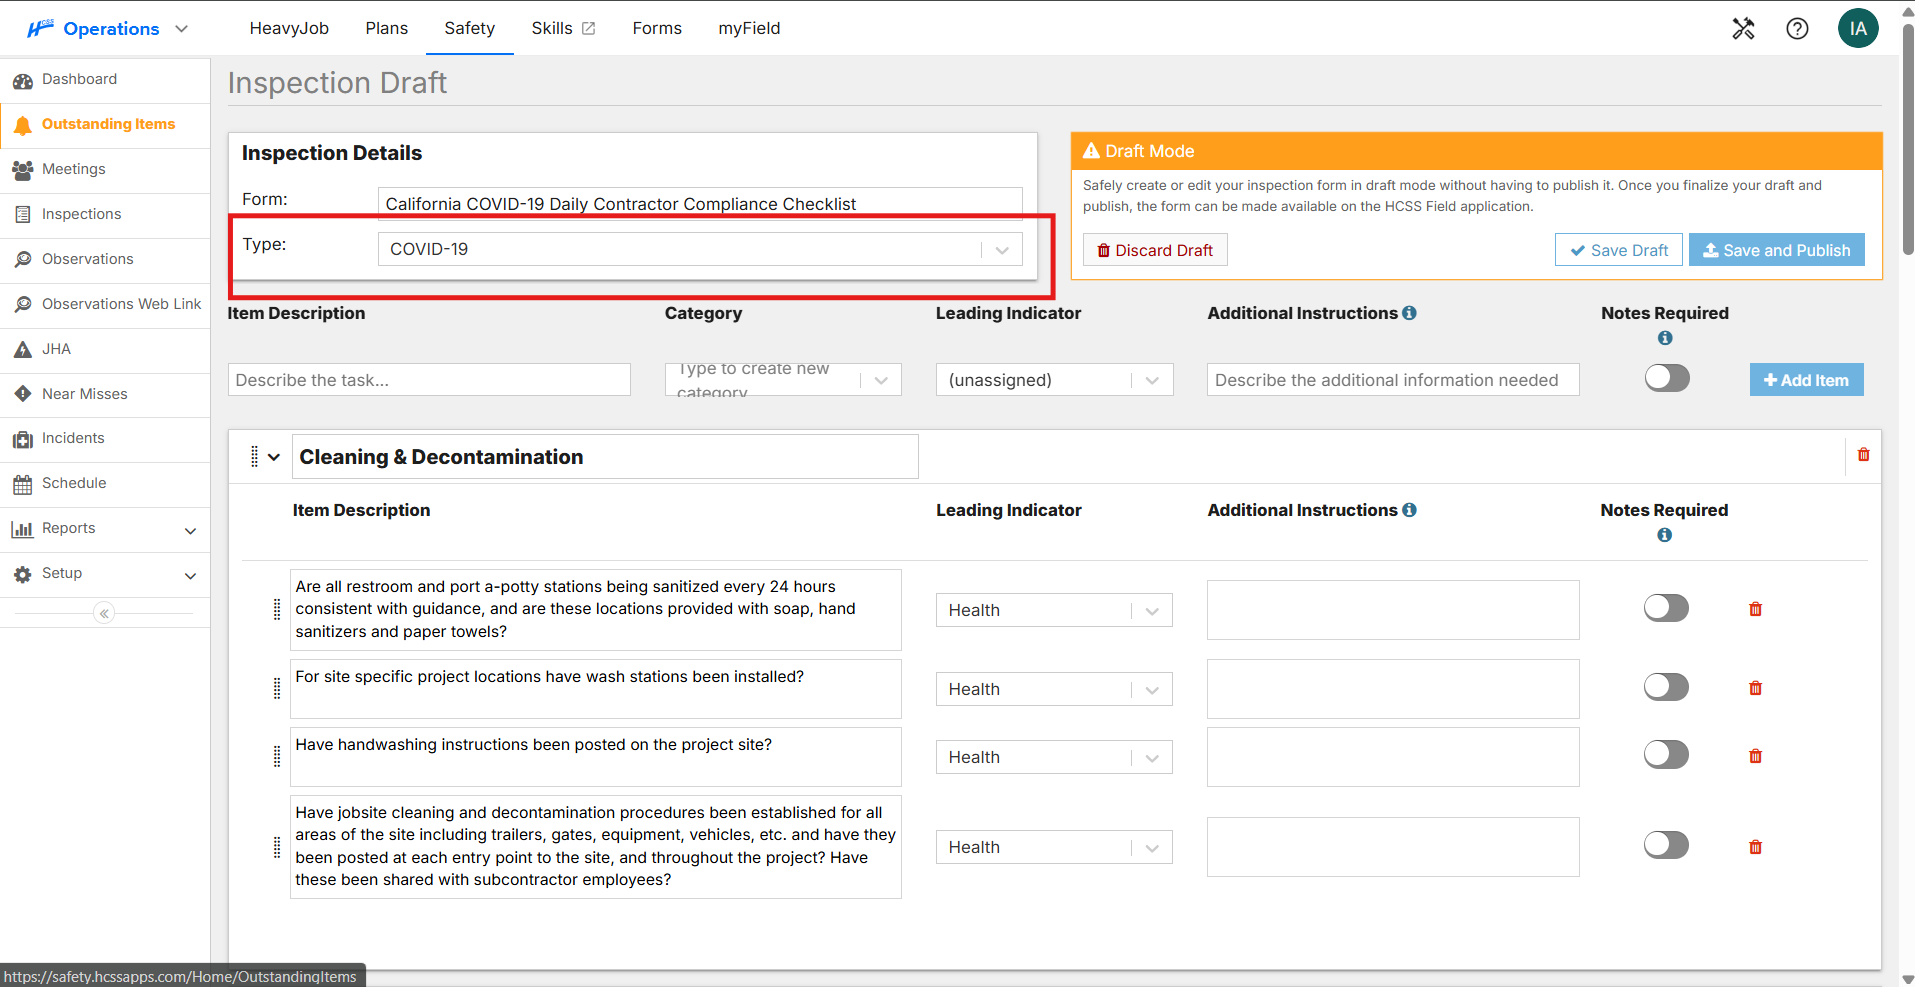Viewport: 1915px width, 987px height.
Task: Toggle Notes Required for jobsite cleaning item
Action: (1666, 845)
